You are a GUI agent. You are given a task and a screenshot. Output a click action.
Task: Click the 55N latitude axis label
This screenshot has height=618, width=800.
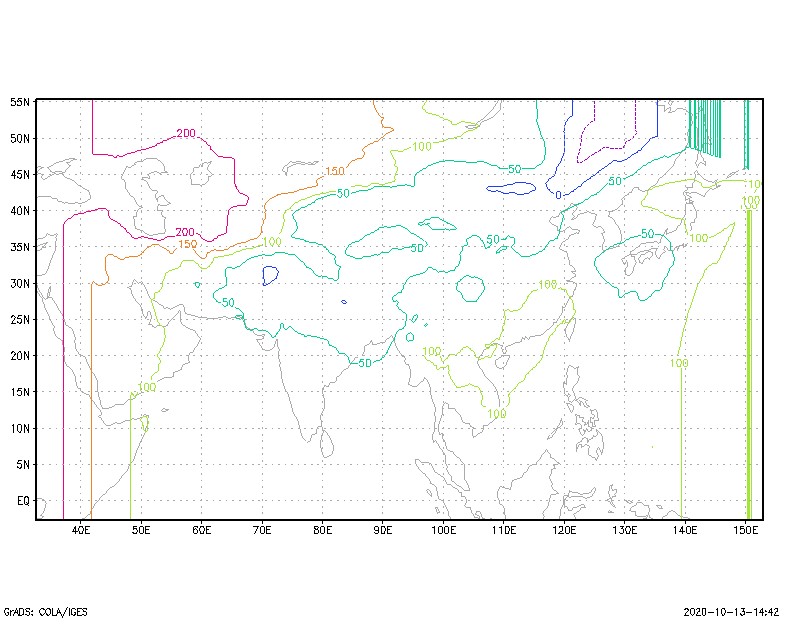pos(20,102)
